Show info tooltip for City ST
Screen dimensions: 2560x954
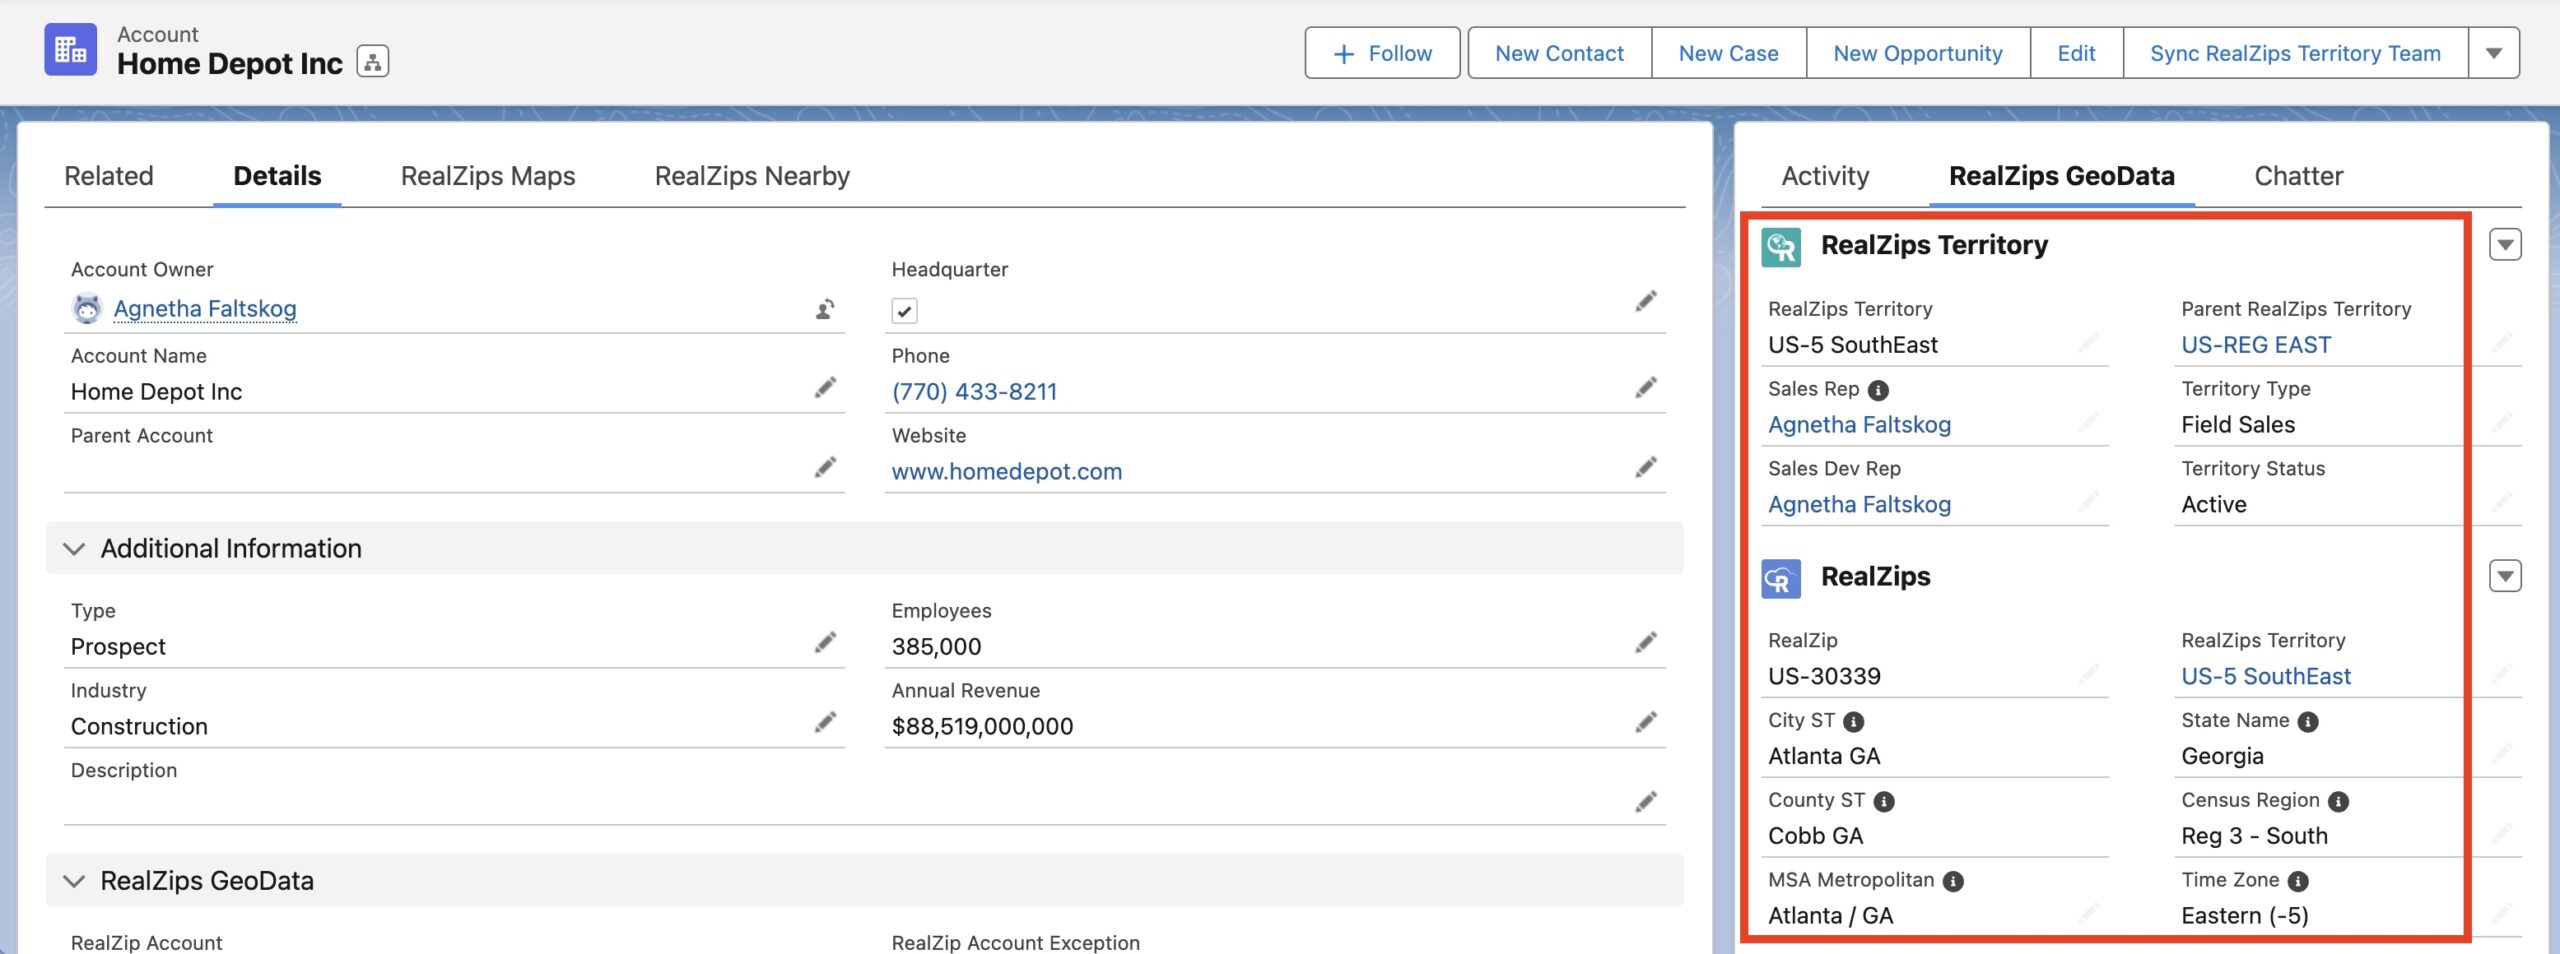[1854, 722]
